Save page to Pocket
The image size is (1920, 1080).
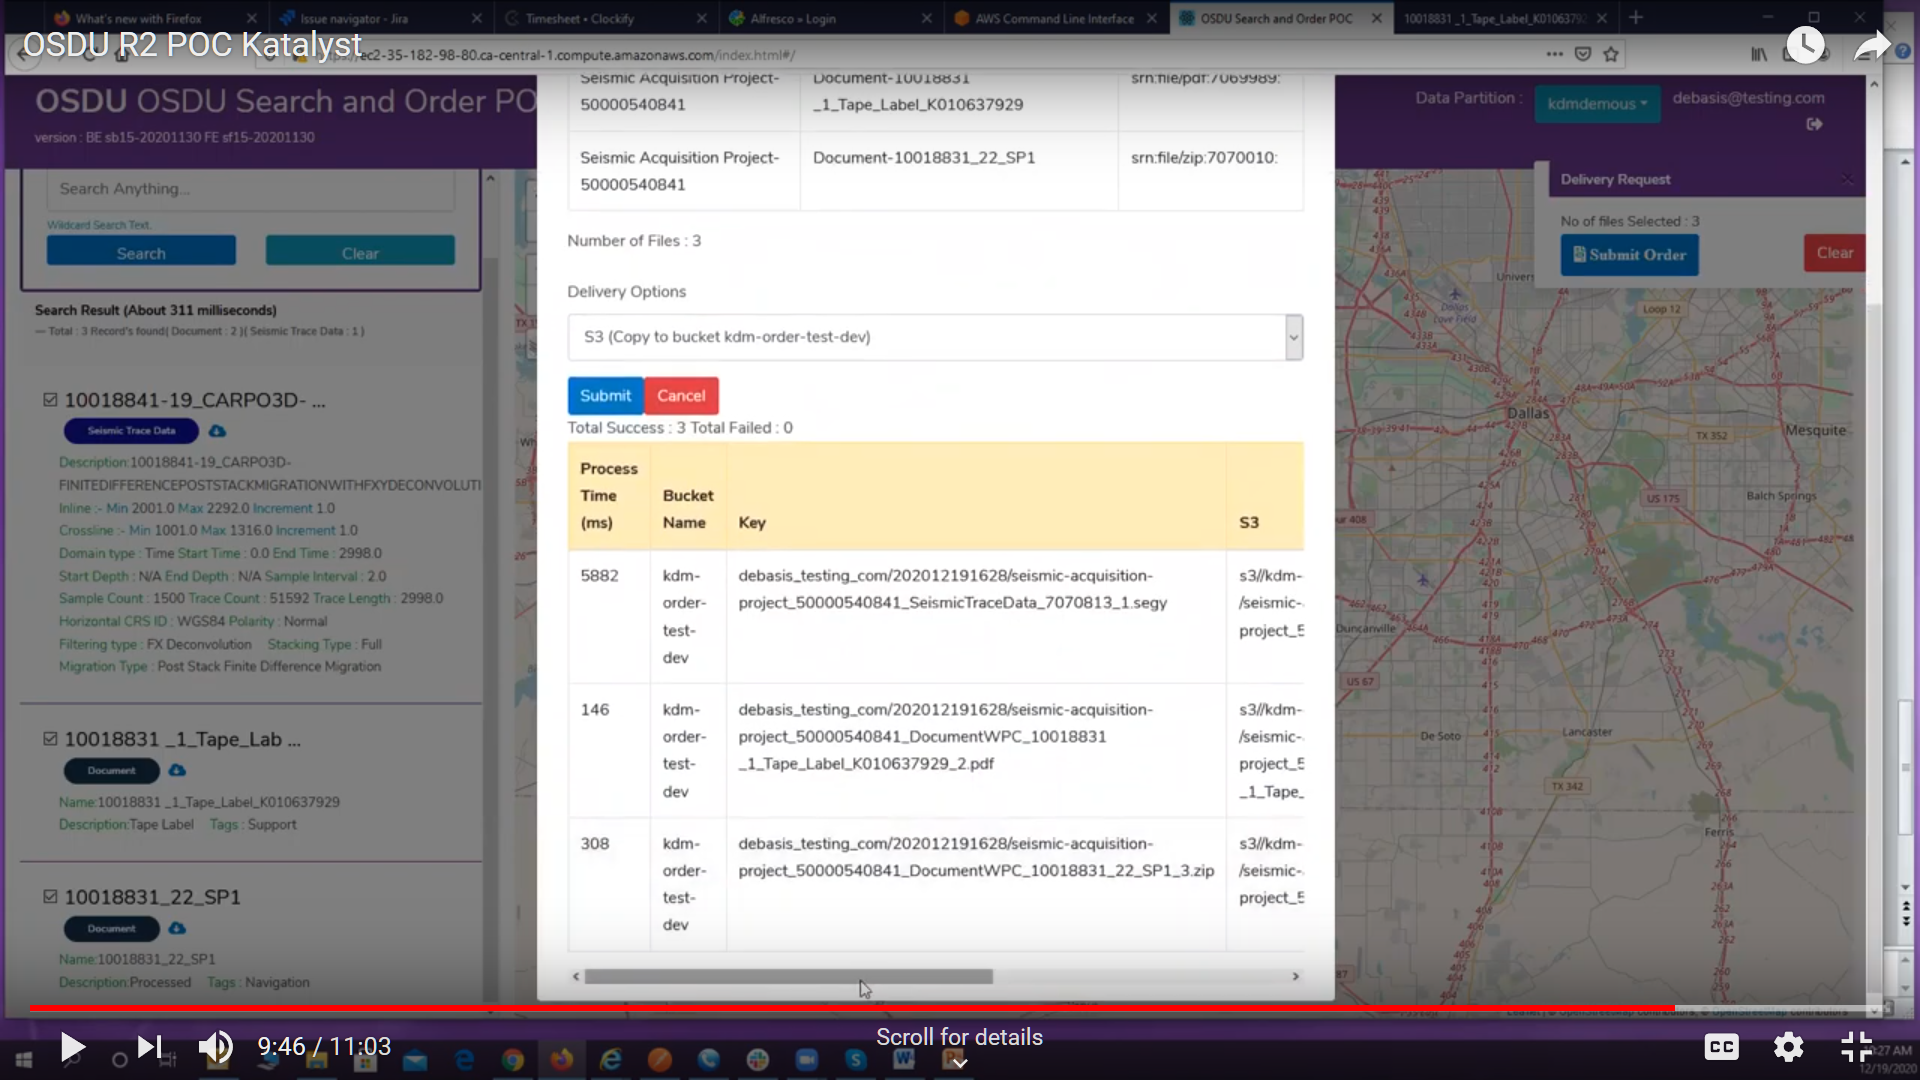tap(1583, 54)
